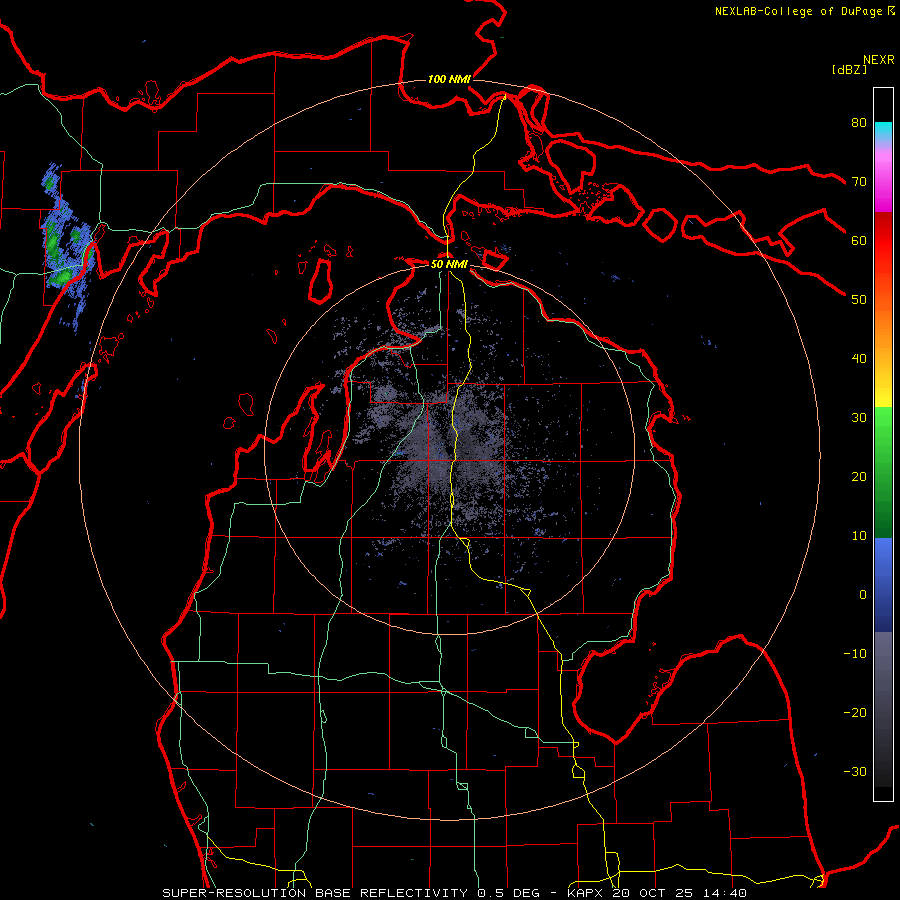
Task: Click the 50 value on the dBZ scale
Action: (859, 300)
